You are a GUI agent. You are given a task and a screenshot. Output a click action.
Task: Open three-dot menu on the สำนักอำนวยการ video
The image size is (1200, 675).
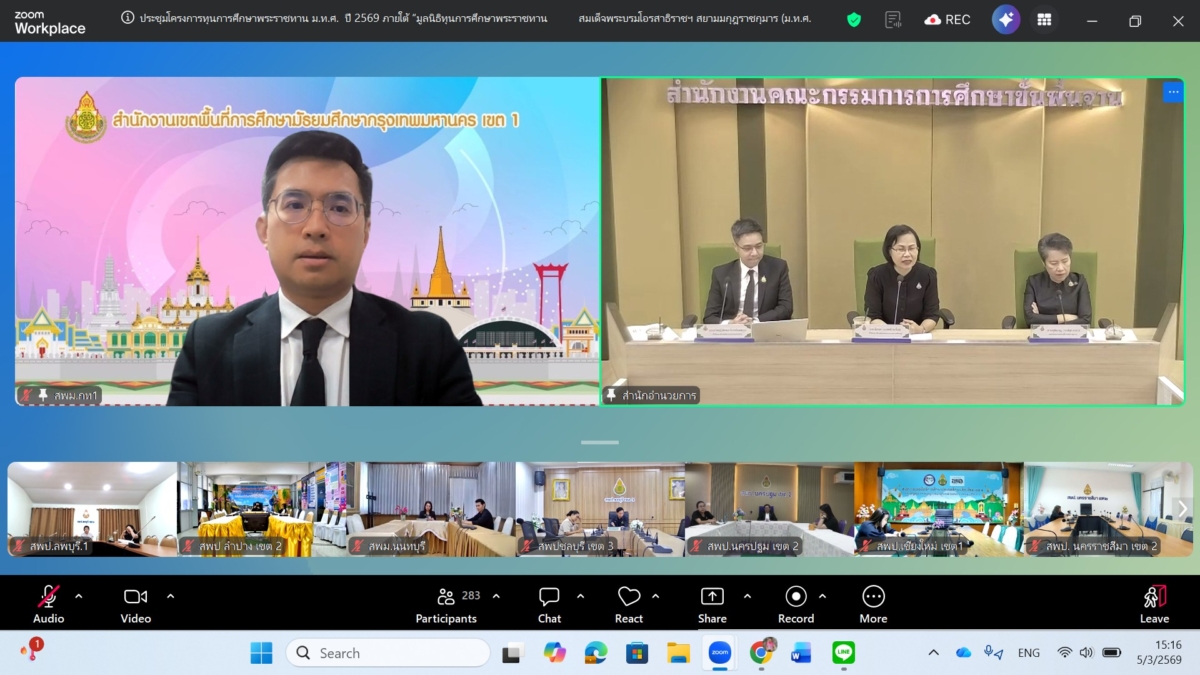coord(1172,92)
